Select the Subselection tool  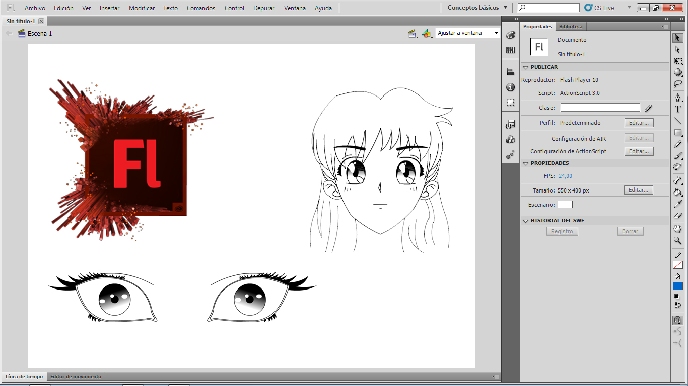pos(677,50)
